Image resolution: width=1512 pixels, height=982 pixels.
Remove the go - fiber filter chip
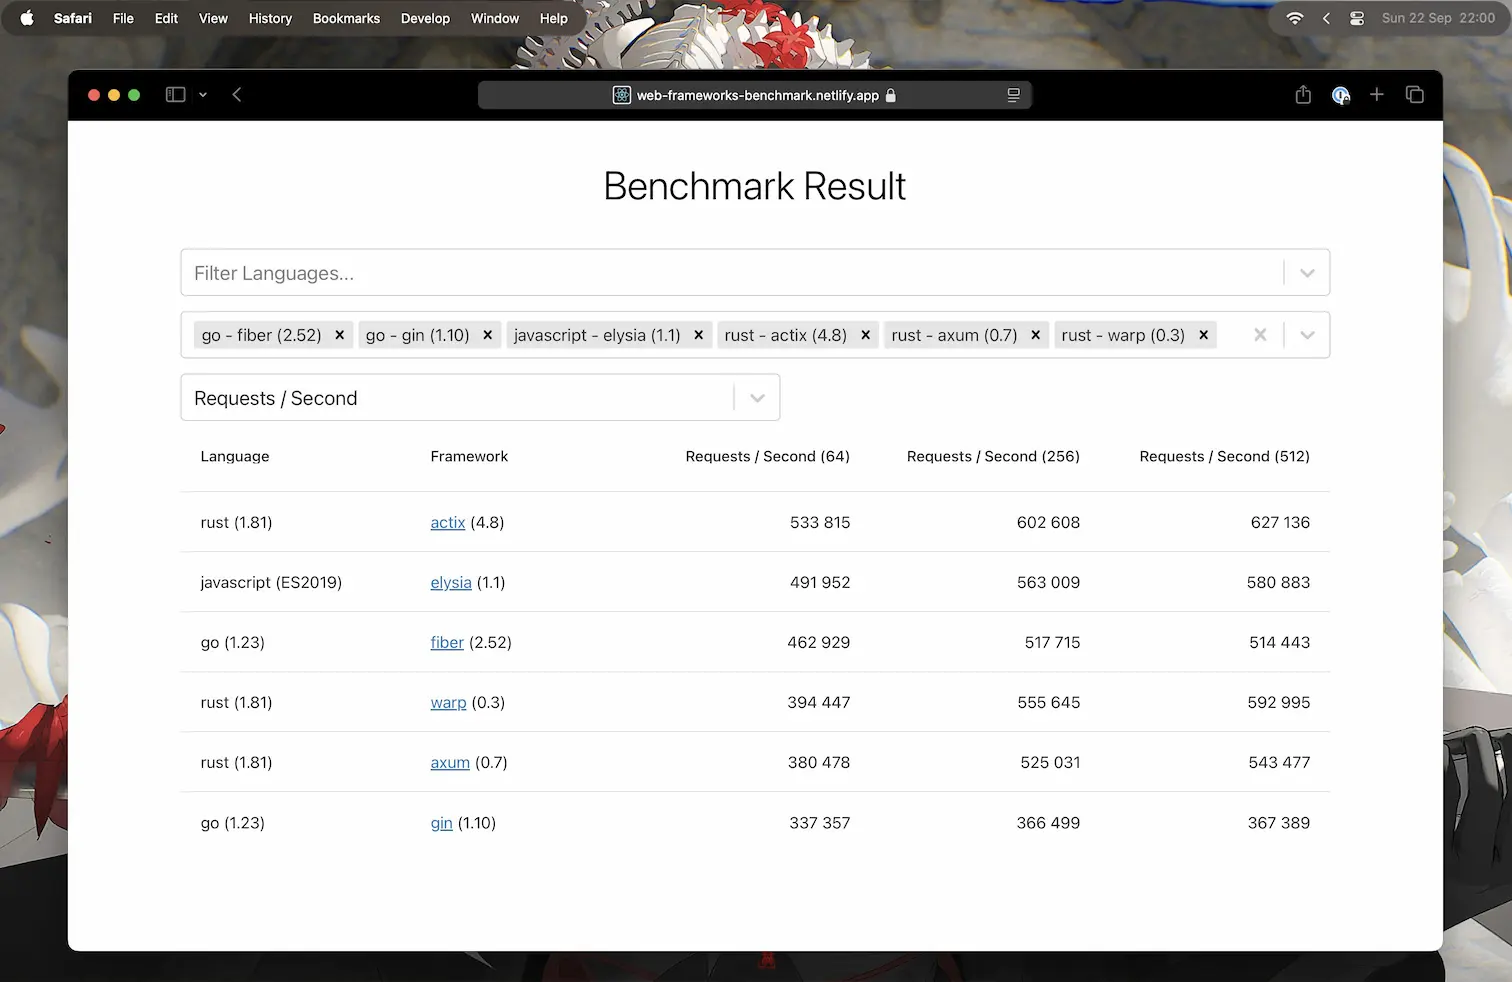[339, 335]
